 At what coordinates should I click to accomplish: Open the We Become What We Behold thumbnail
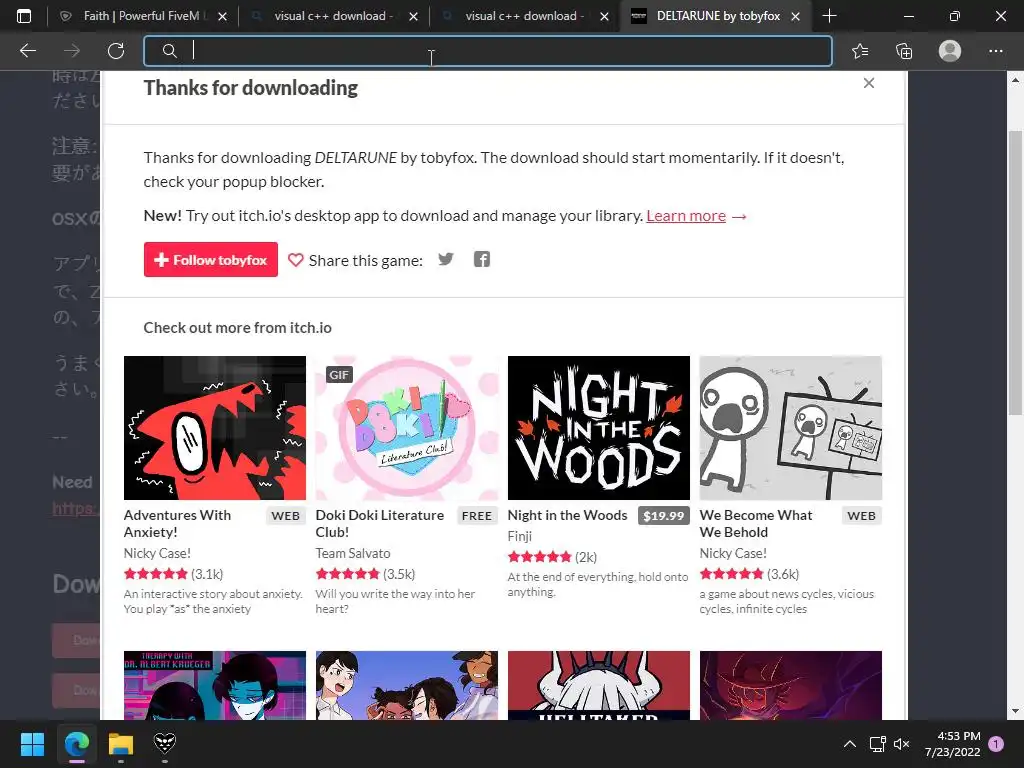coord(791,428)
